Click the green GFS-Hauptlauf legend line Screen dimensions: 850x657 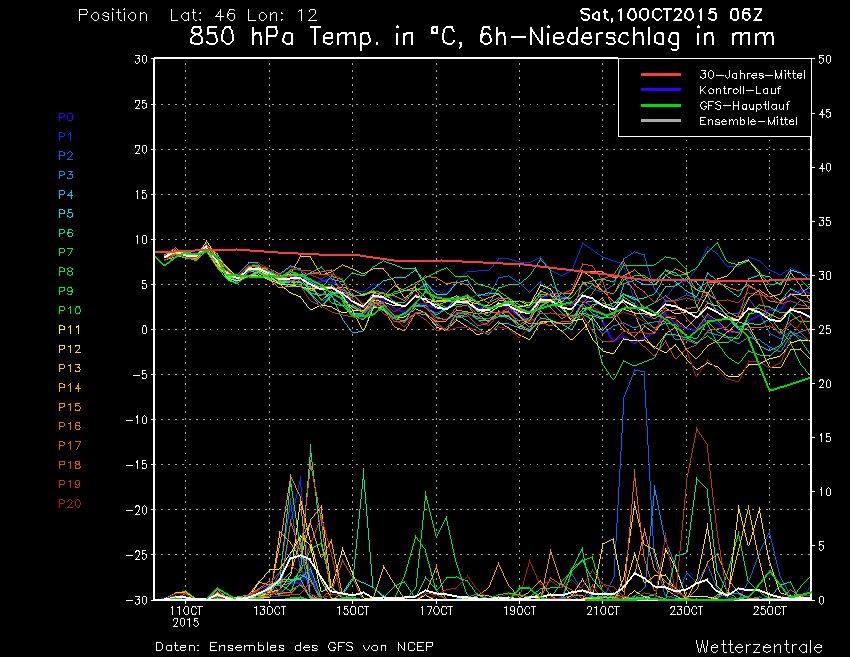click(x=660, y=105)
